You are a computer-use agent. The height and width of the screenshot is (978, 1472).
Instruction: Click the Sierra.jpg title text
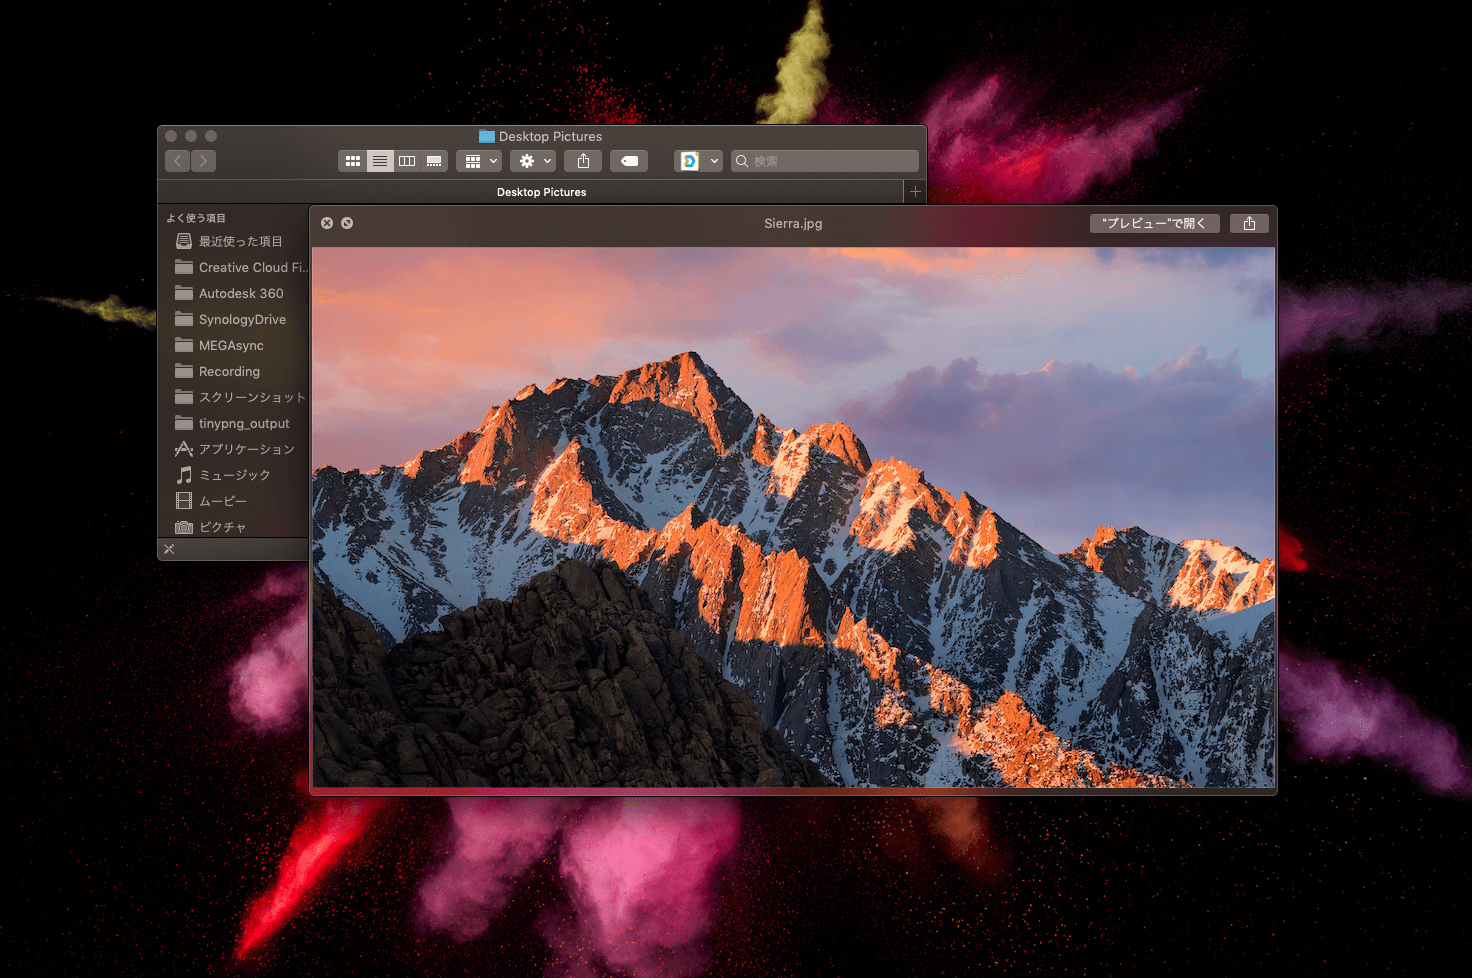click(x=793, y=223)
